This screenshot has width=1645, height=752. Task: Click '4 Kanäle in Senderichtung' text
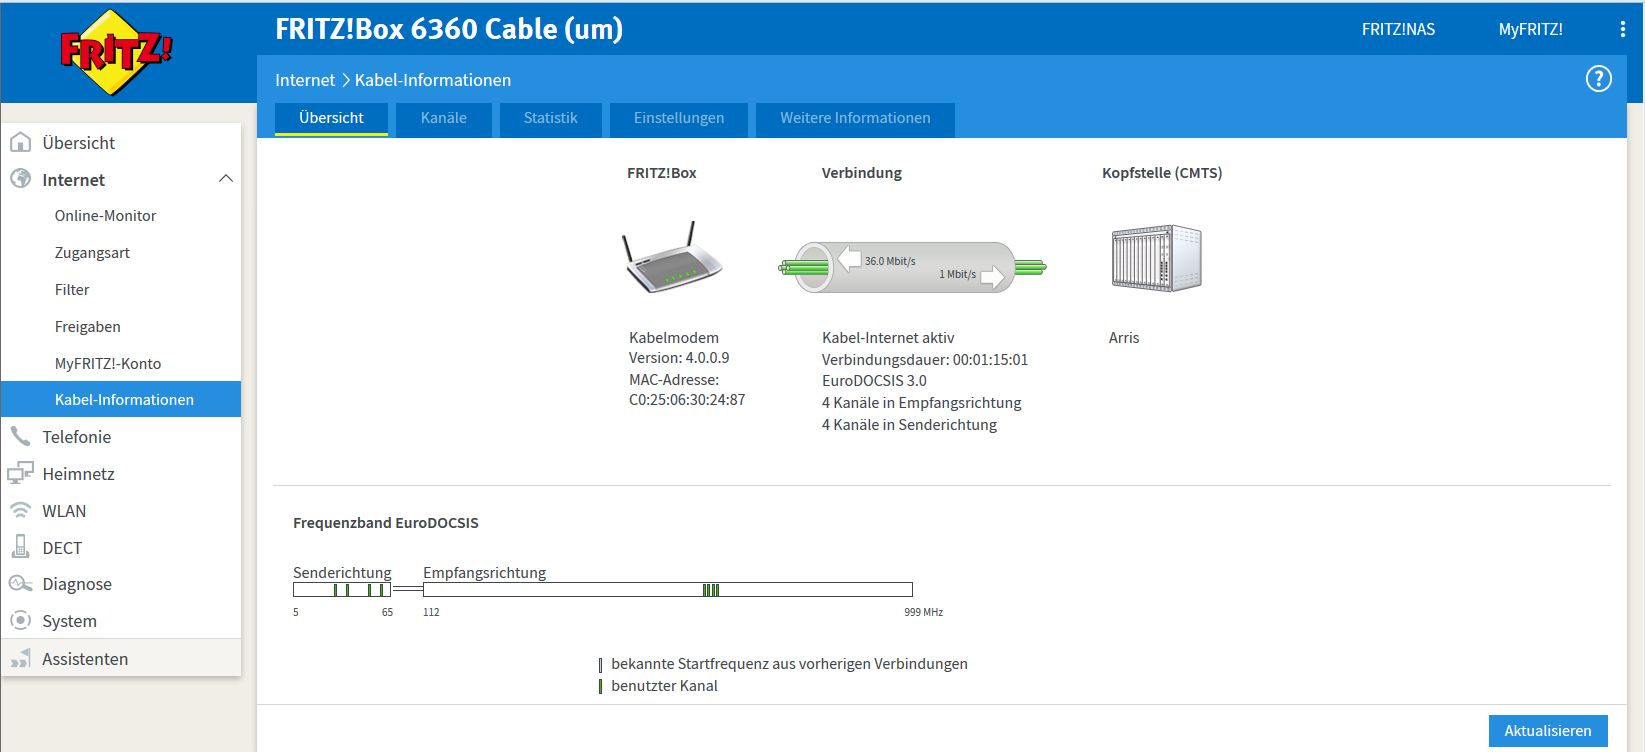[909, 425]
